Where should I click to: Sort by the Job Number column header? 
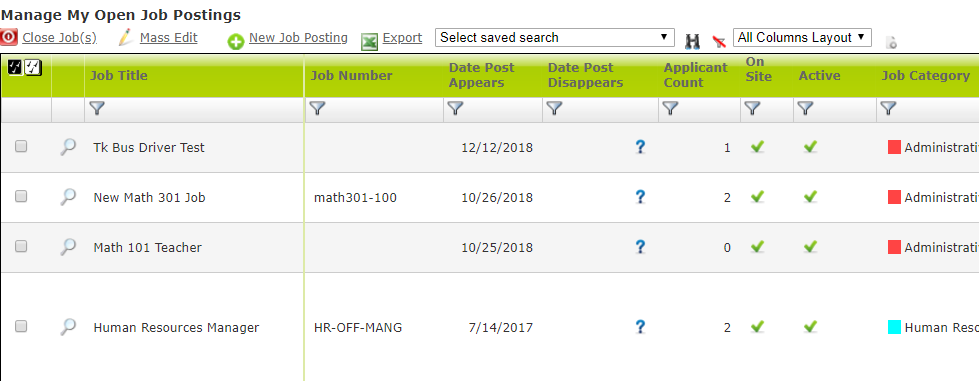pos(352,76)
